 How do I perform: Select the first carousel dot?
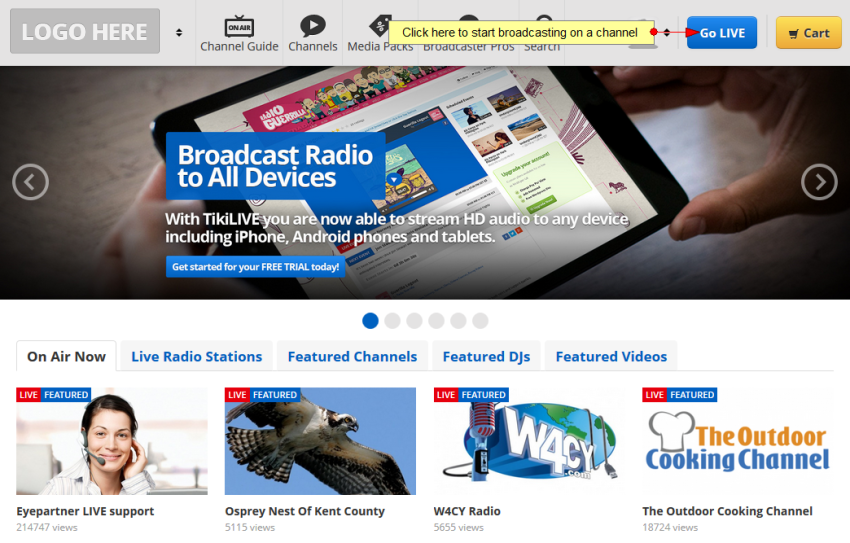coord(370,321)
